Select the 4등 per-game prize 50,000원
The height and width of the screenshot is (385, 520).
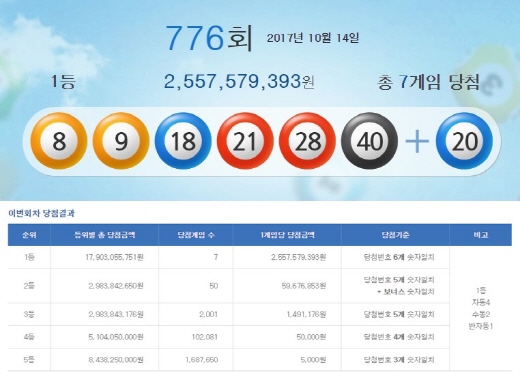click(311, 337)
